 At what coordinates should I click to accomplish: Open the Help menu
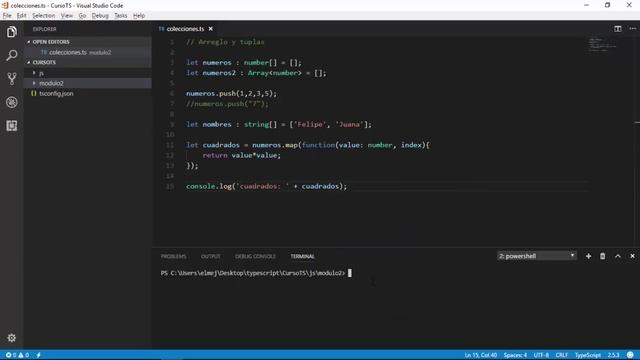point(139,16)
